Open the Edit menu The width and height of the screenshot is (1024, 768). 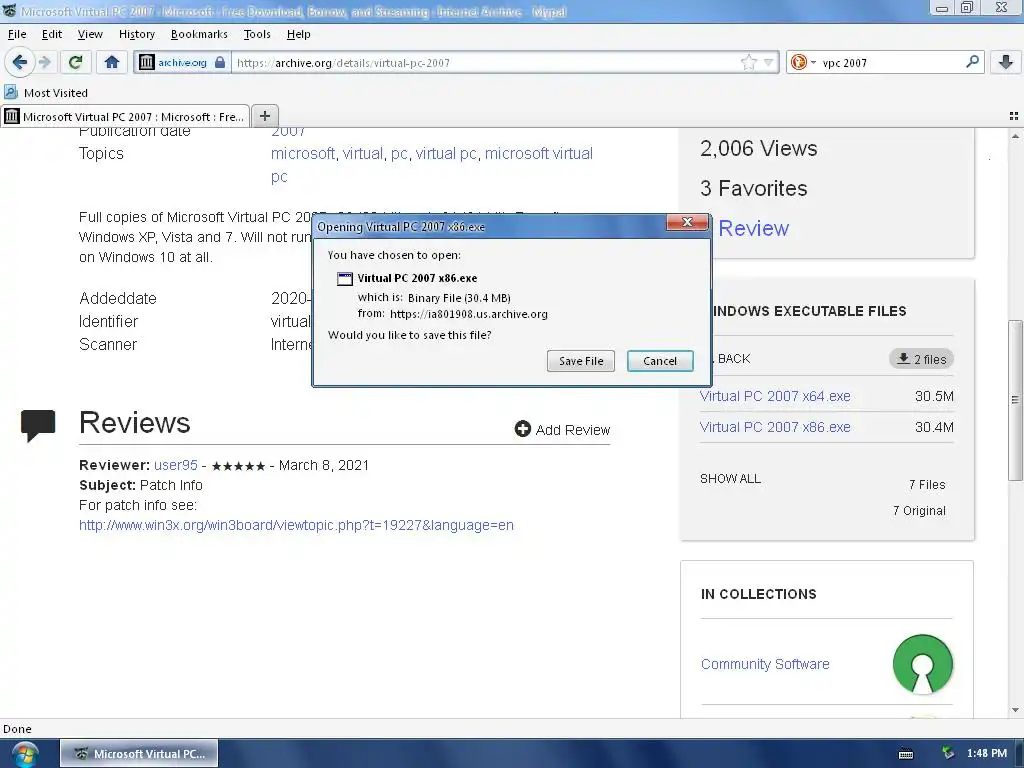(52, 34)
